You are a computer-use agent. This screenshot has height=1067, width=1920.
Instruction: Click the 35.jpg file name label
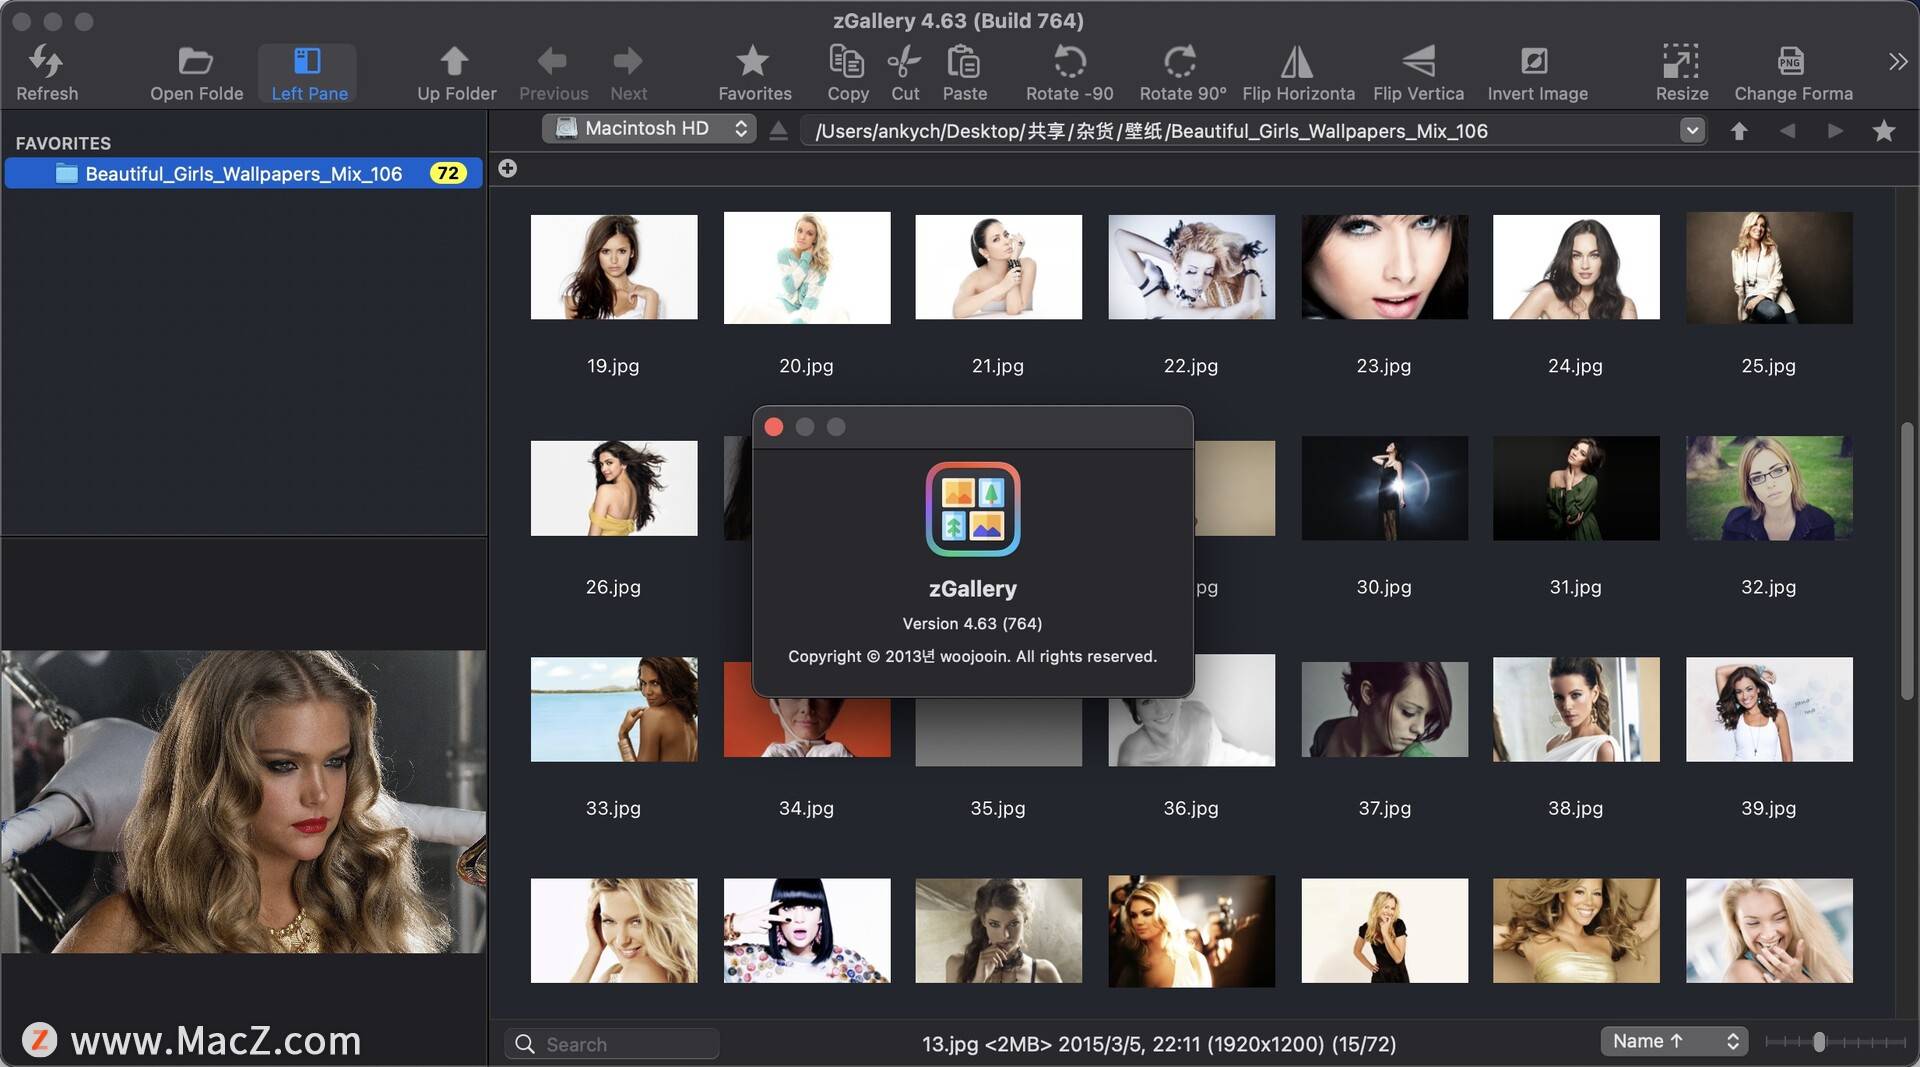pyautogui.click(x=998, y=808)
